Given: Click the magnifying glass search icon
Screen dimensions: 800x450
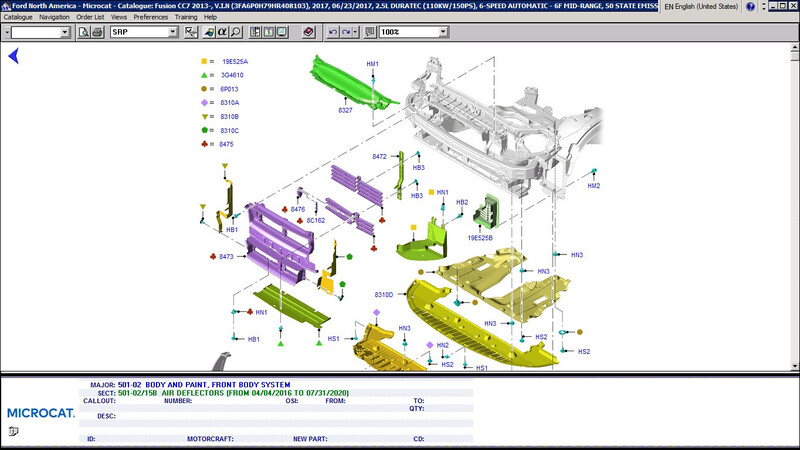Looking at the screenshot, I should (x=236, y=32).
